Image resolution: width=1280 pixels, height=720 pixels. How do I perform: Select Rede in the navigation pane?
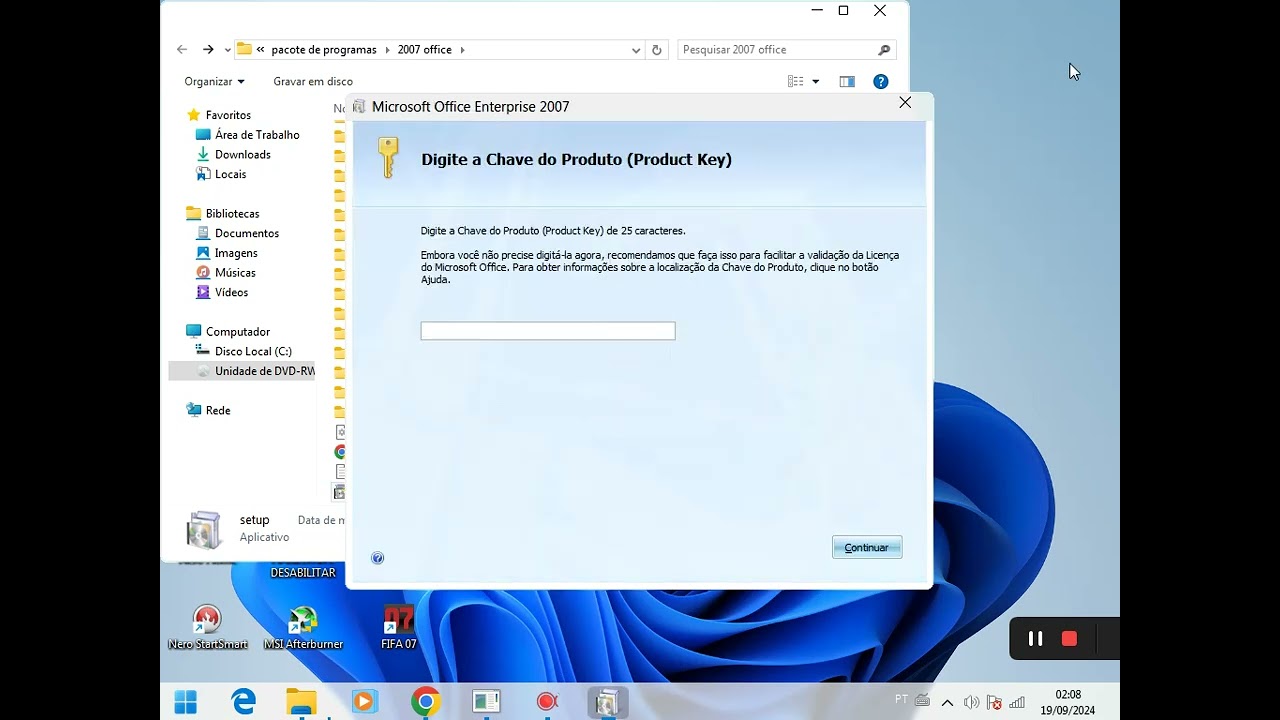pyautogui.click(x=218, y=410)
